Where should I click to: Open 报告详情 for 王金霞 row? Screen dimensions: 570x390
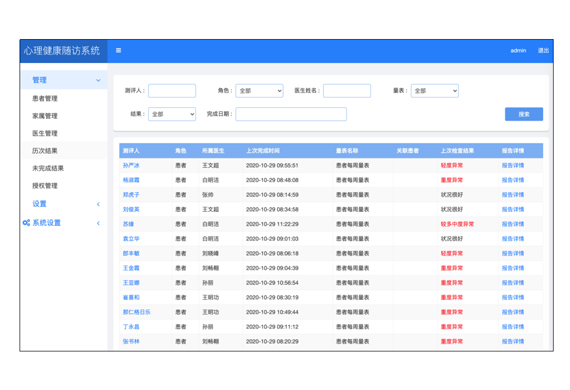pyautogui.click(x=513, y=268)
